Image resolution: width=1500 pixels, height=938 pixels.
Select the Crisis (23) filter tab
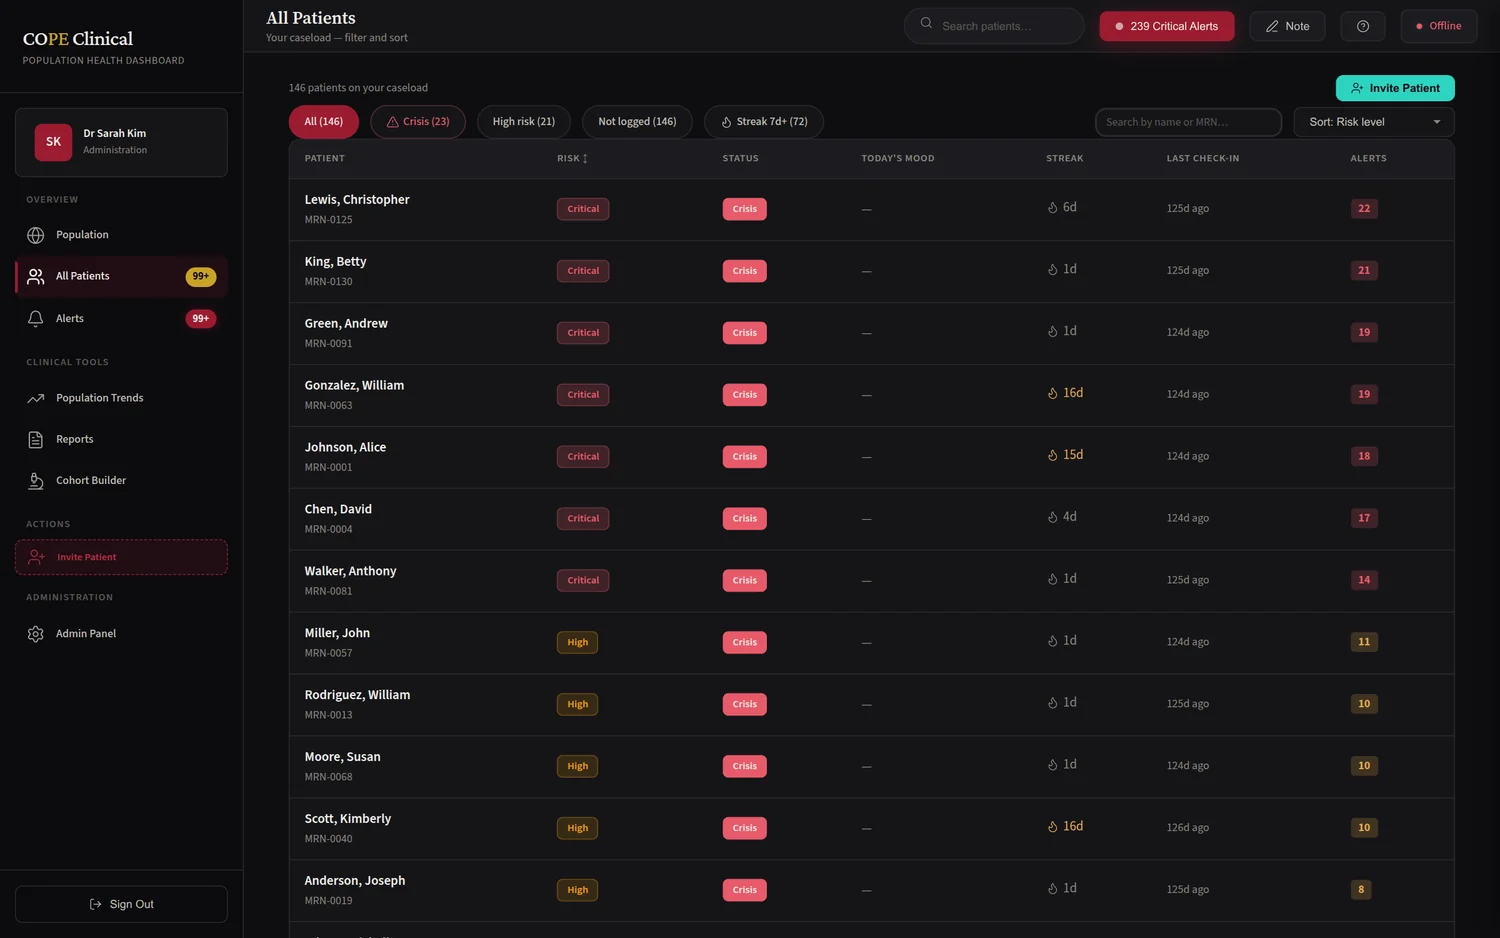tap(418, 122)
